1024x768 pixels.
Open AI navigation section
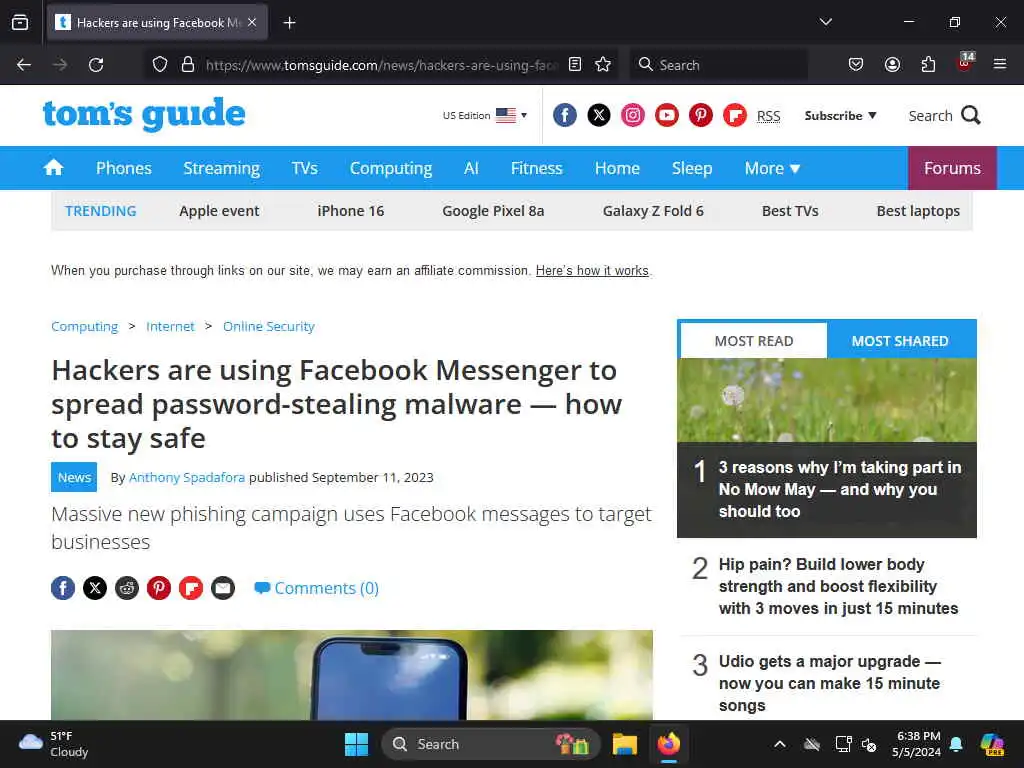[471, 168]
